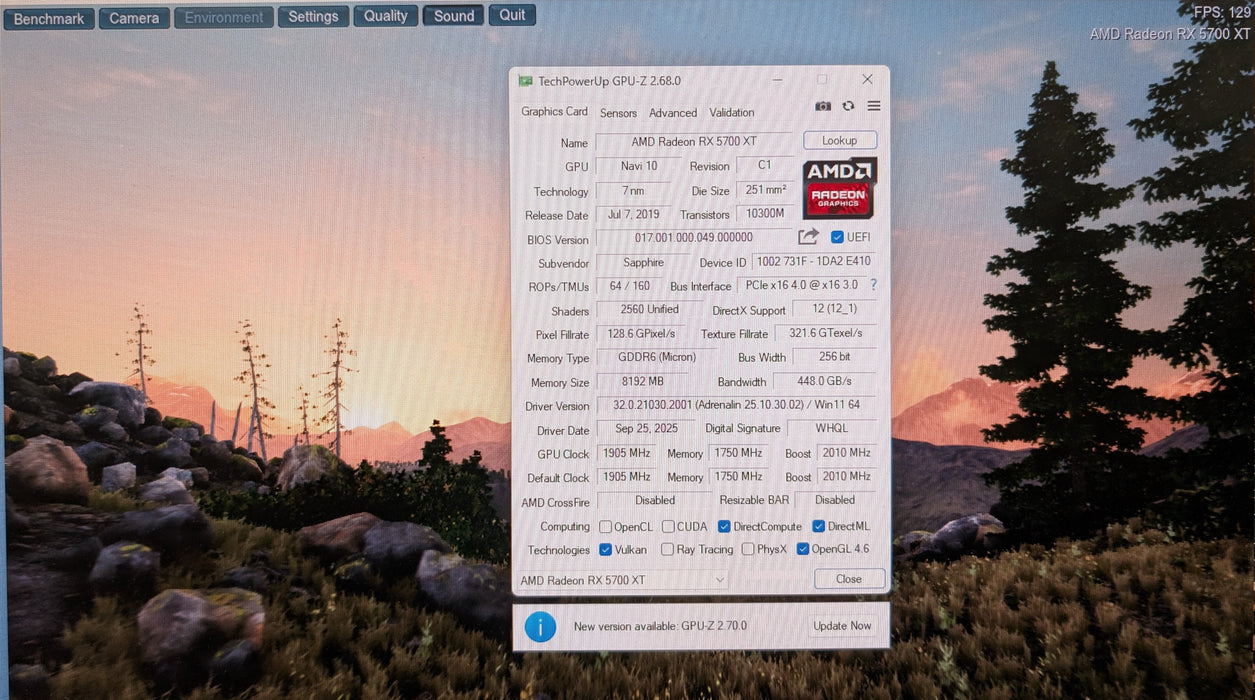Click the DirectX Support value "12 (12_1)"
Image resolution: width=1255 pixels, height=700 pixels.
[x=833, y=310]
